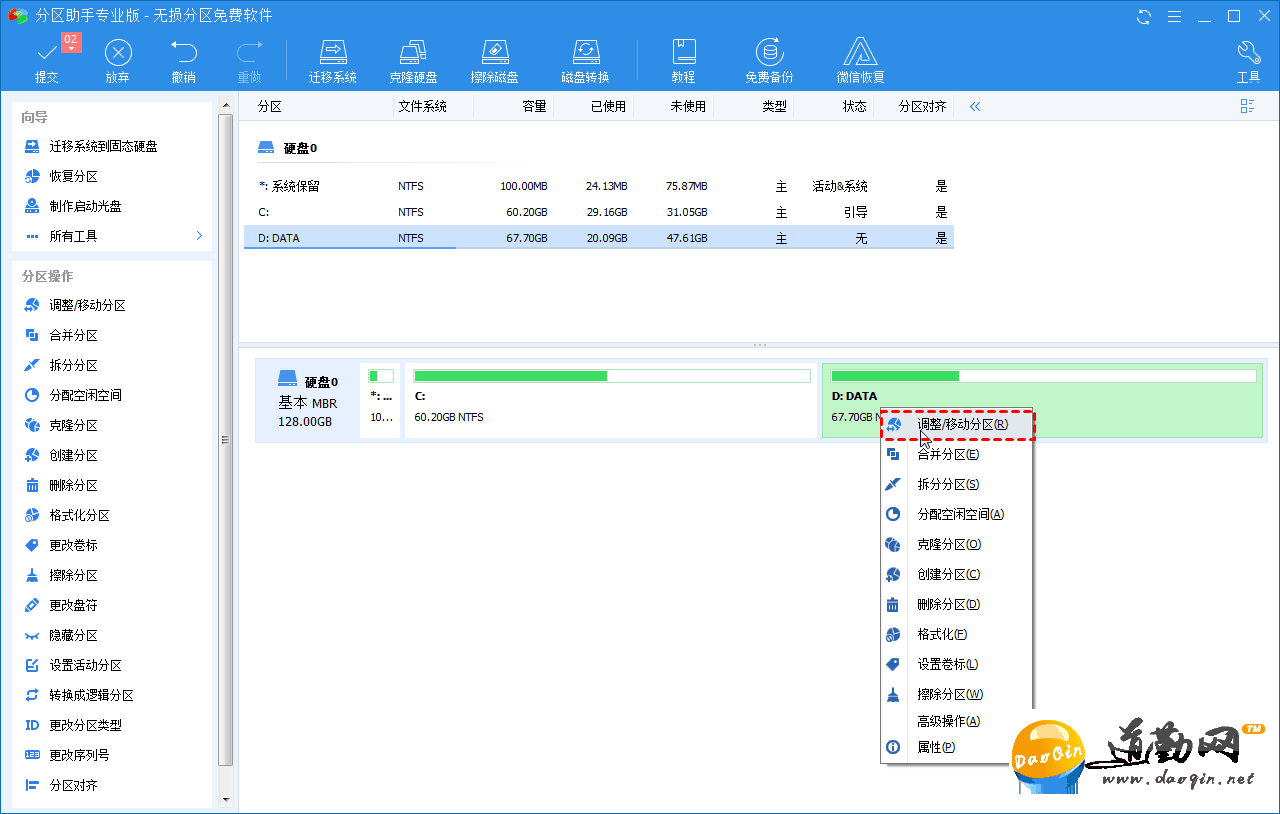The image size is (1280, 814).
Task: Open the 免费备份 toolbar icon
Action: tap(769, 62)
